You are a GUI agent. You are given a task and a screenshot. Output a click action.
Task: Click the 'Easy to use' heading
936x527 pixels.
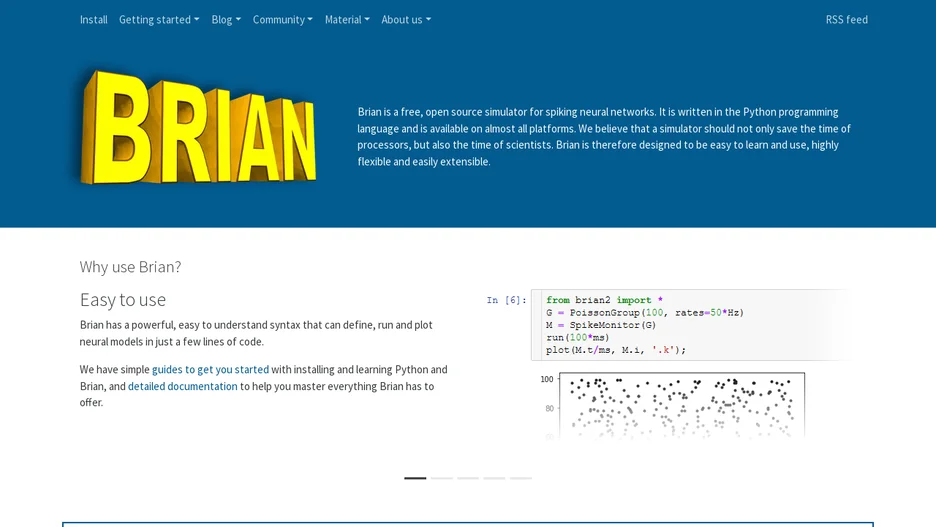point(123,300)
